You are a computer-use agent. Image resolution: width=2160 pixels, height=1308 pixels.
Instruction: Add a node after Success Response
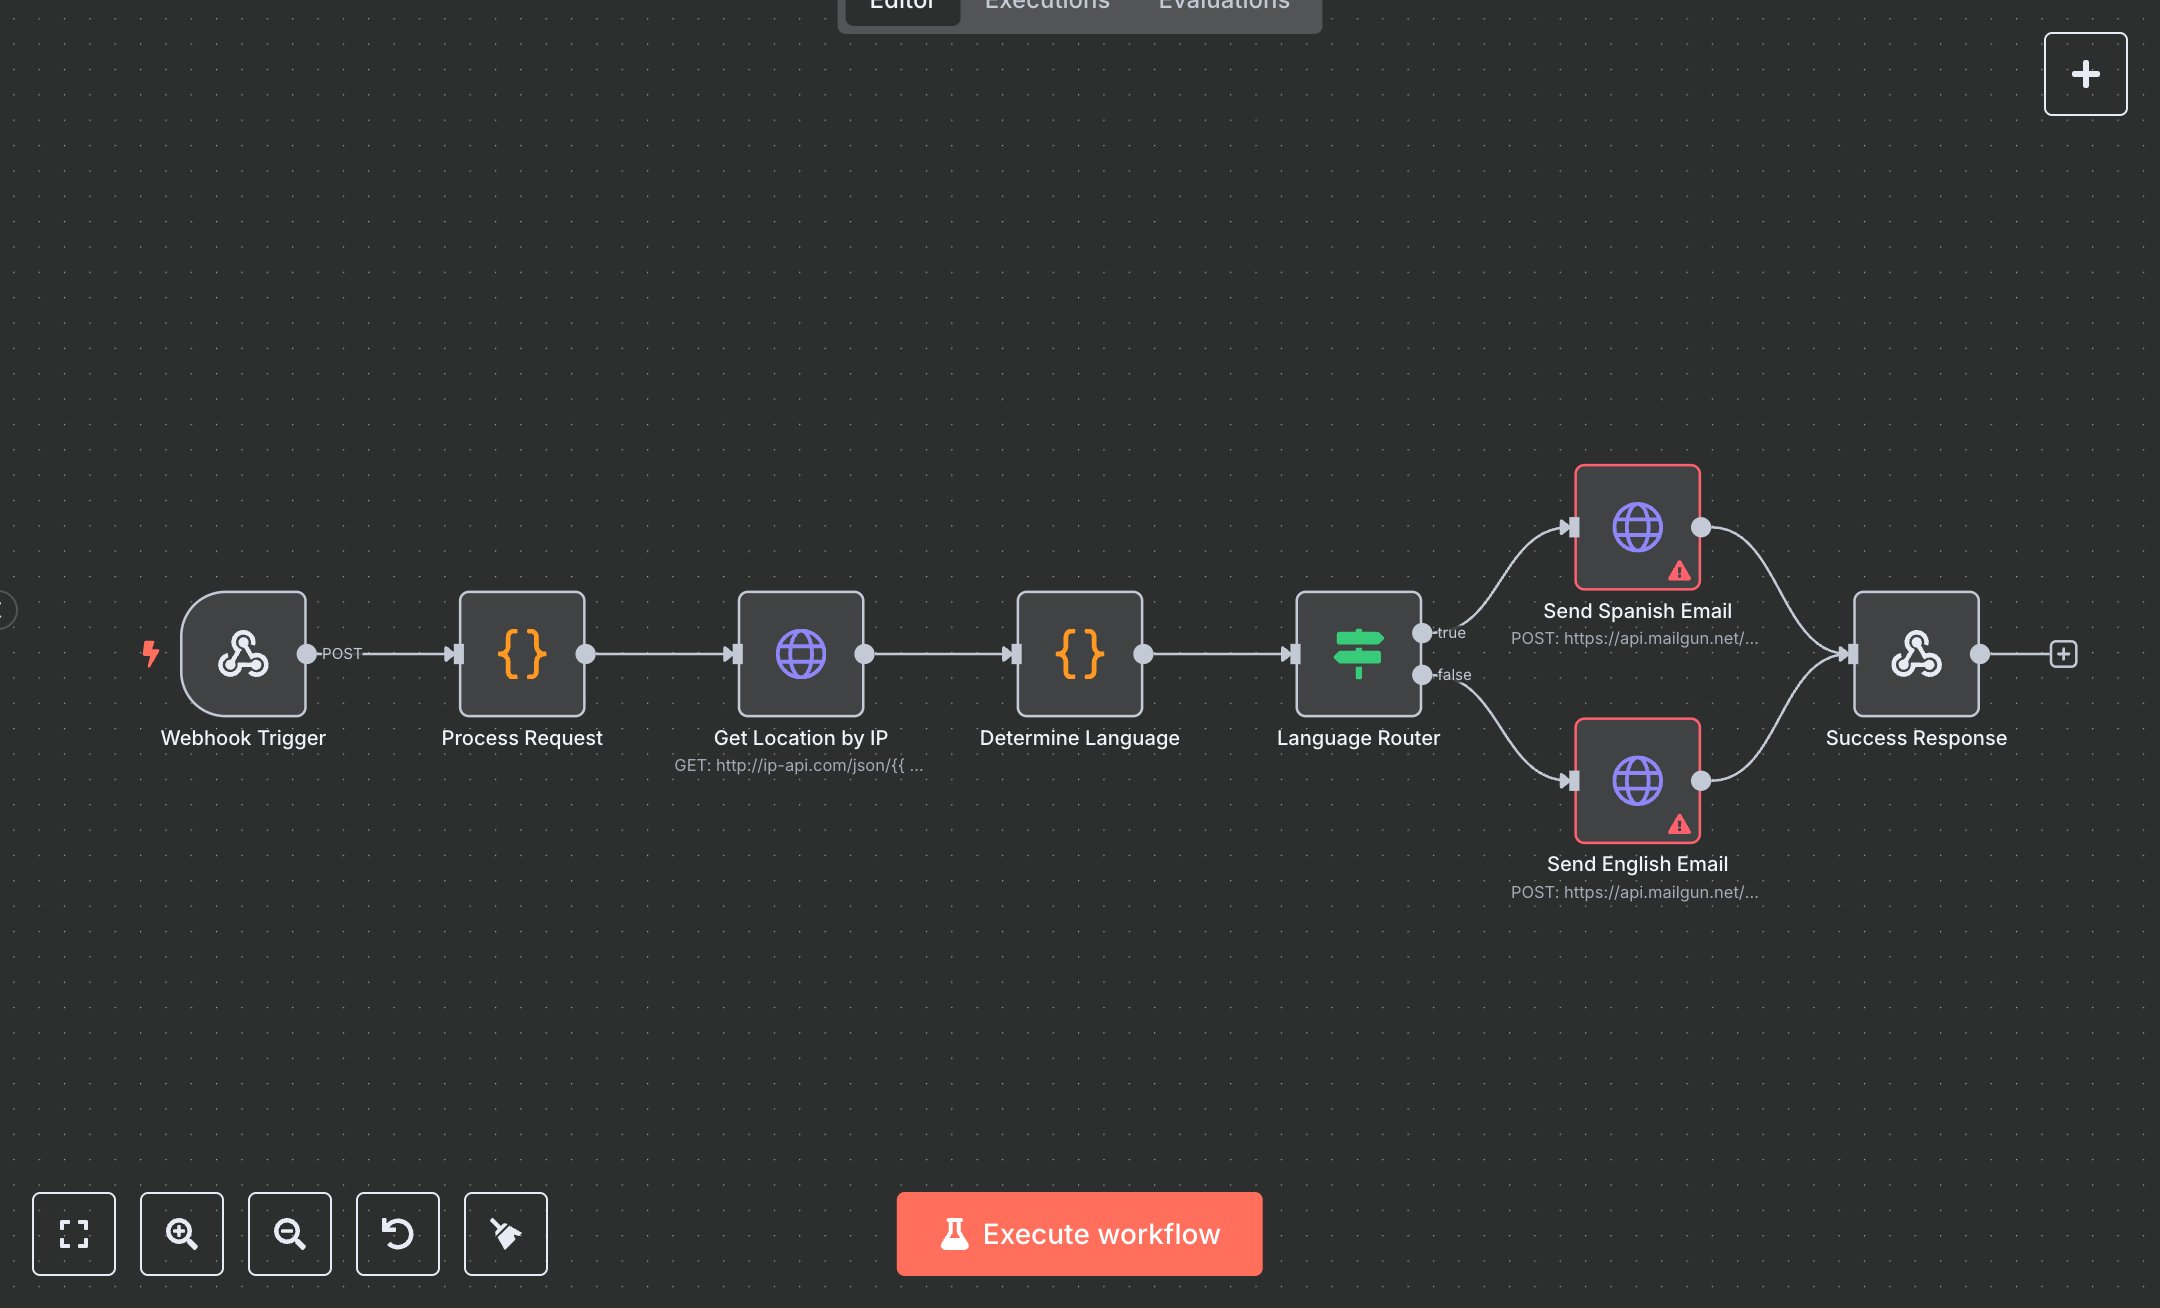tap(2063, 654)
